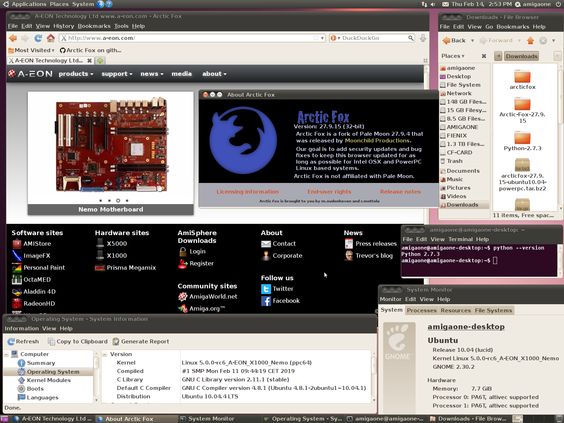Open the Moonchild Productions link
The image size is (564, 423).
pyautogui.click(x=377, y=141)
